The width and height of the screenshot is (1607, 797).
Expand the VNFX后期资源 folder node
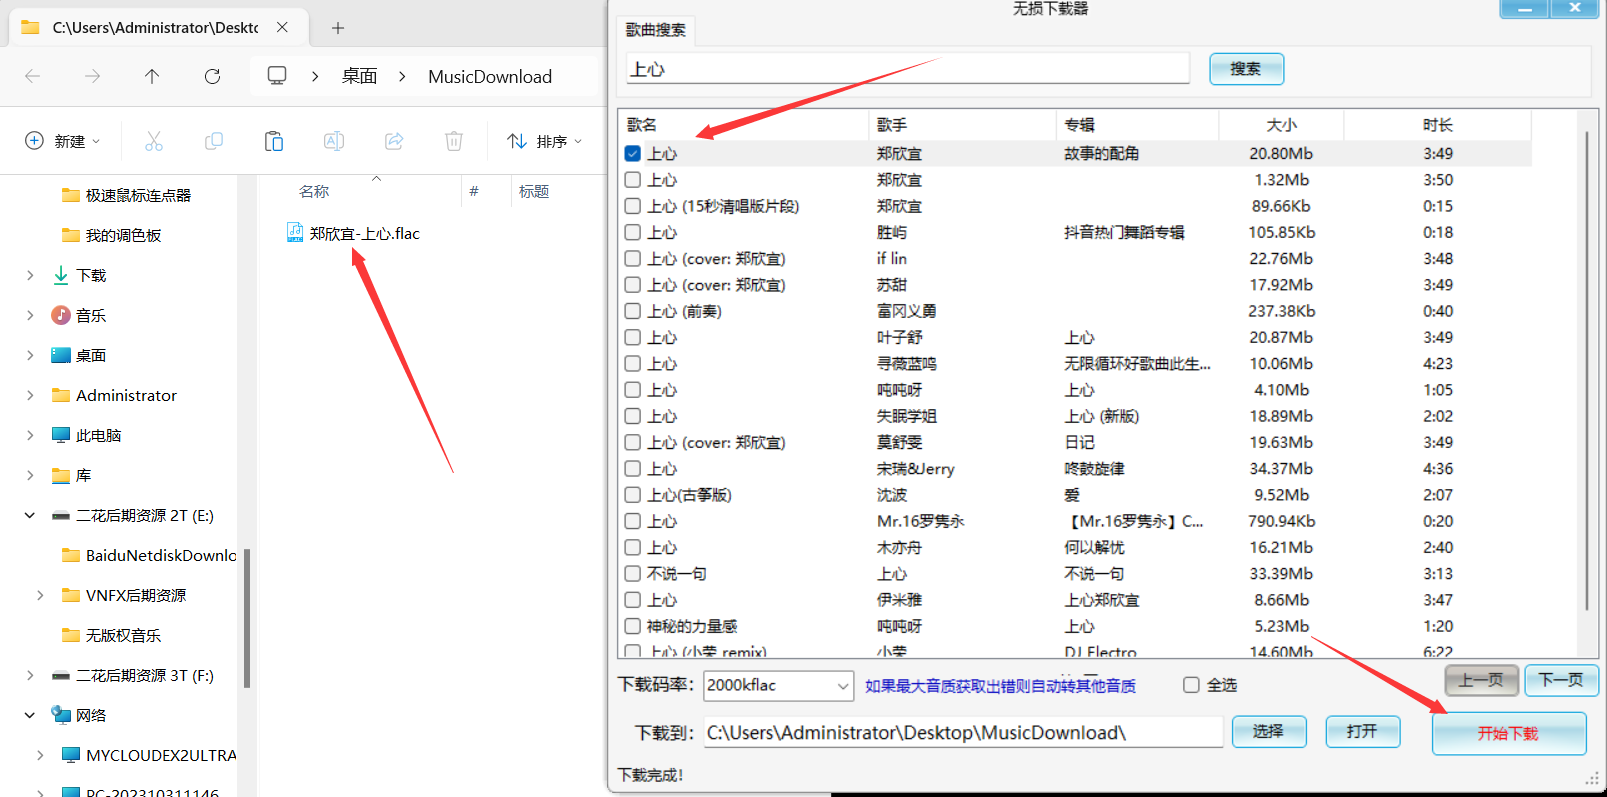[x=40, y=595]
